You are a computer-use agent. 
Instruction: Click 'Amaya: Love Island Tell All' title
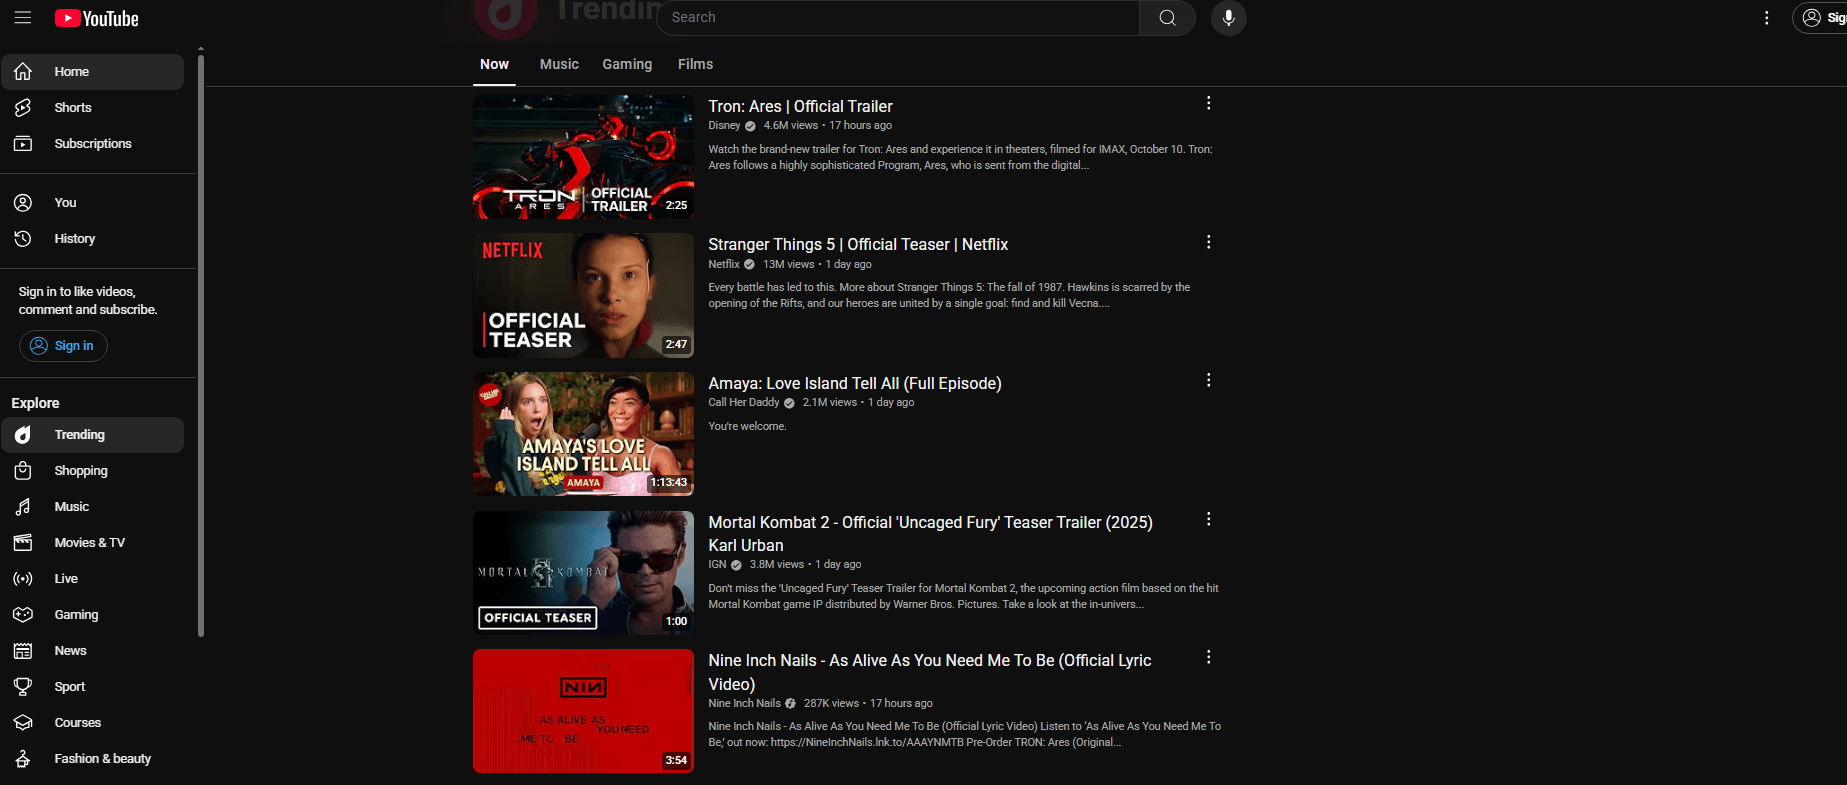[855, 383]
